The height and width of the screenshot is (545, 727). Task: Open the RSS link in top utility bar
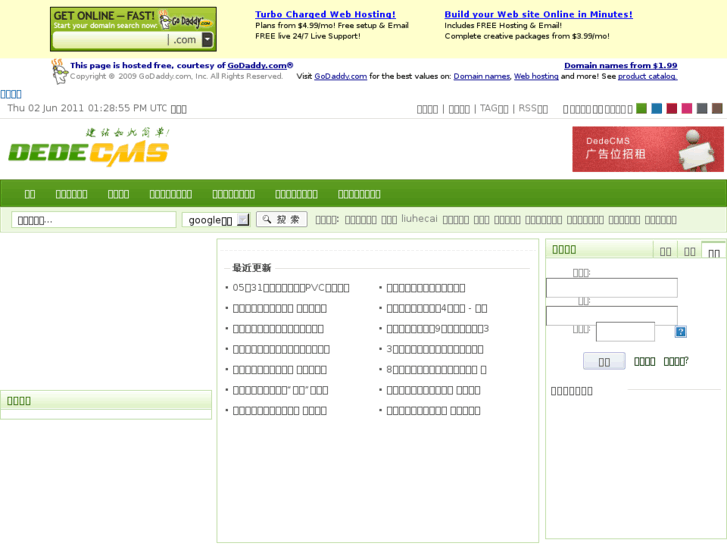pyautogui.click(x=533, y=109)
